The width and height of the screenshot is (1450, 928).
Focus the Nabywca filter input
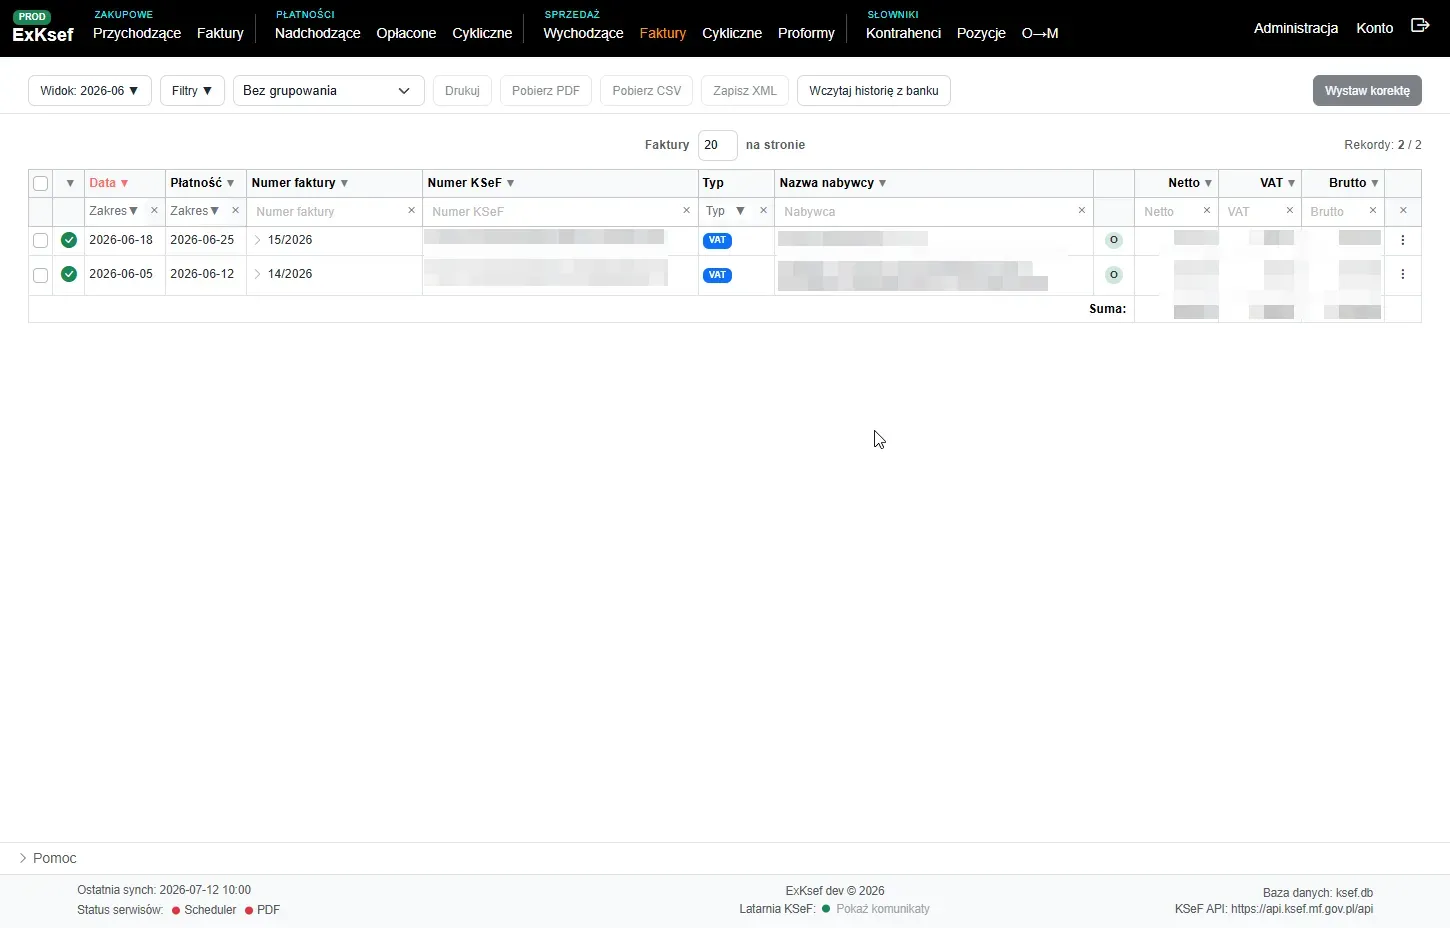coord(925,211)
